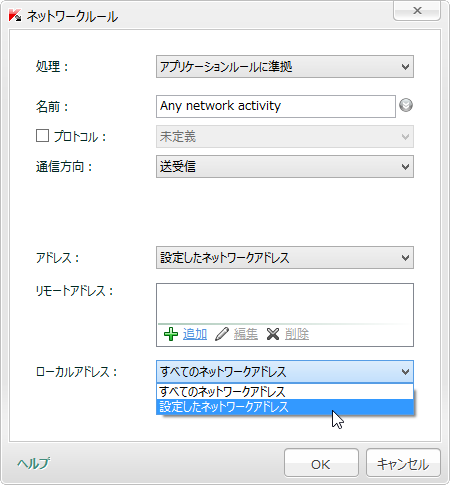
Task: Click the OK button
Action: 321,463
